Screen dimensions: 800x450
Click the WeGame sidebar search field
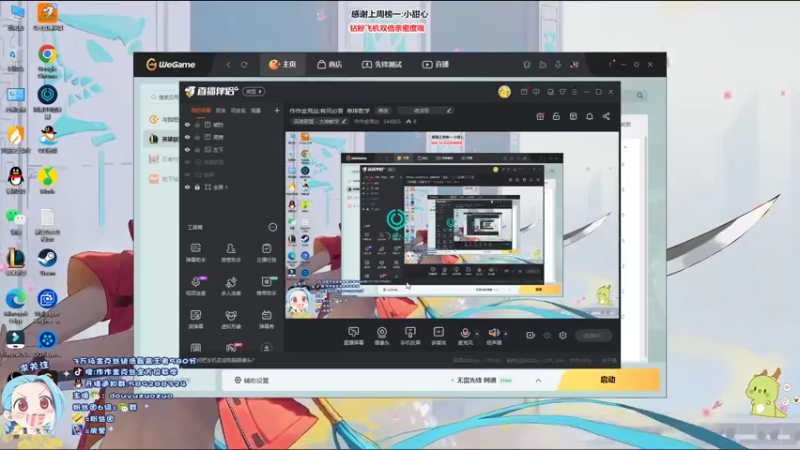163,97
